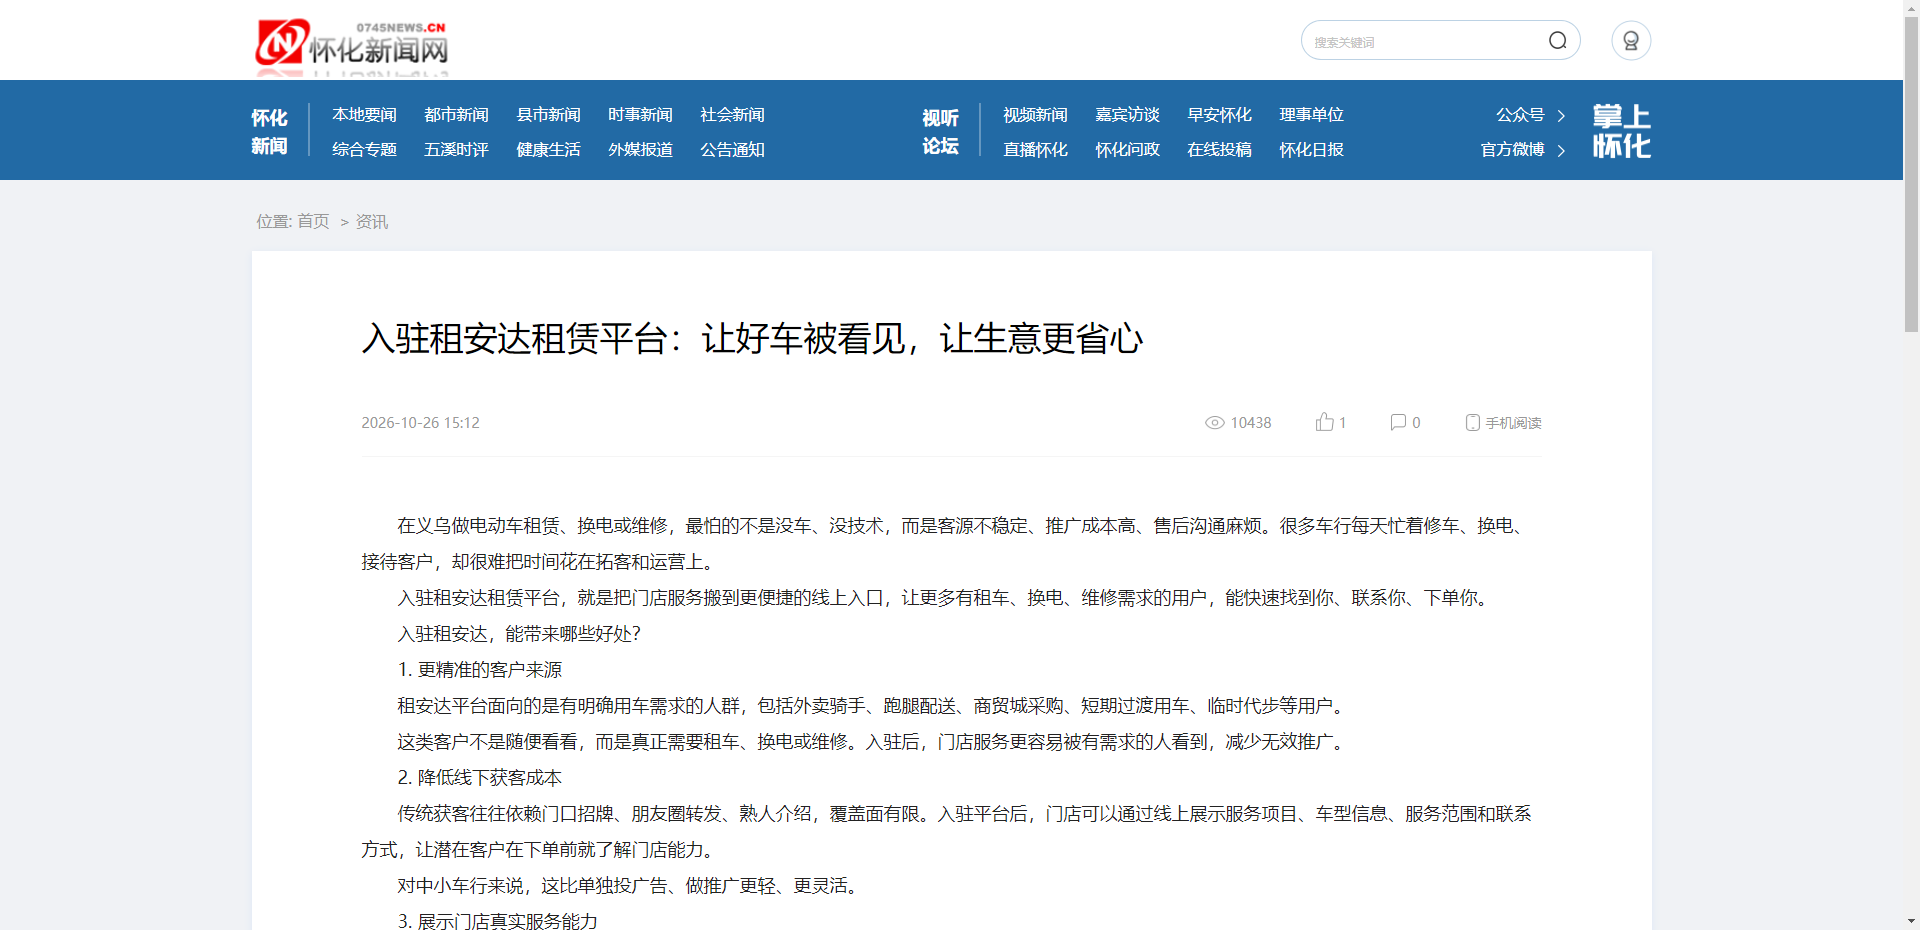
Task: Click the thumbs-up like icon
Action: 1324,422
